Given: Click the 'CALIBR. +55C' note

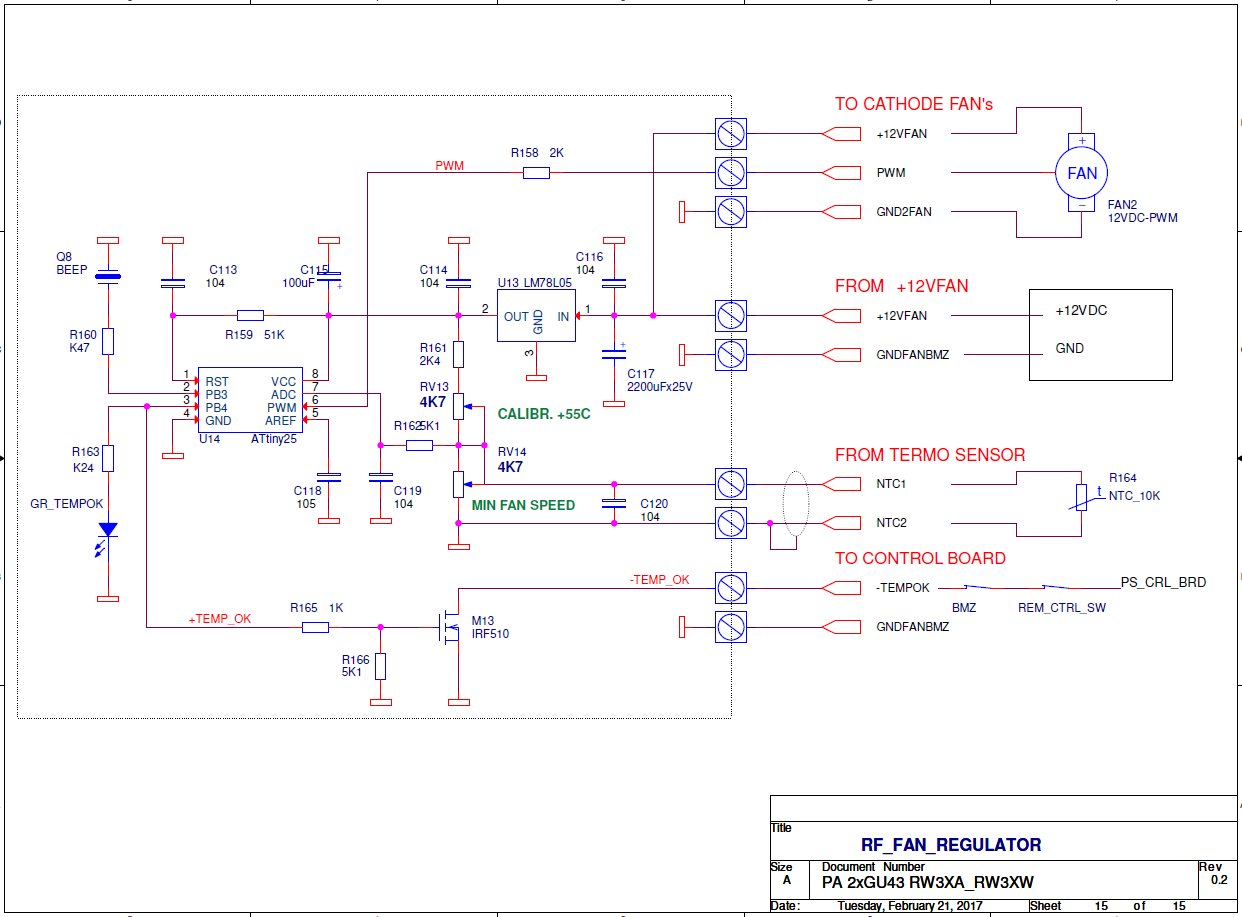Looking at the screenshot, I should coord(546,413).
